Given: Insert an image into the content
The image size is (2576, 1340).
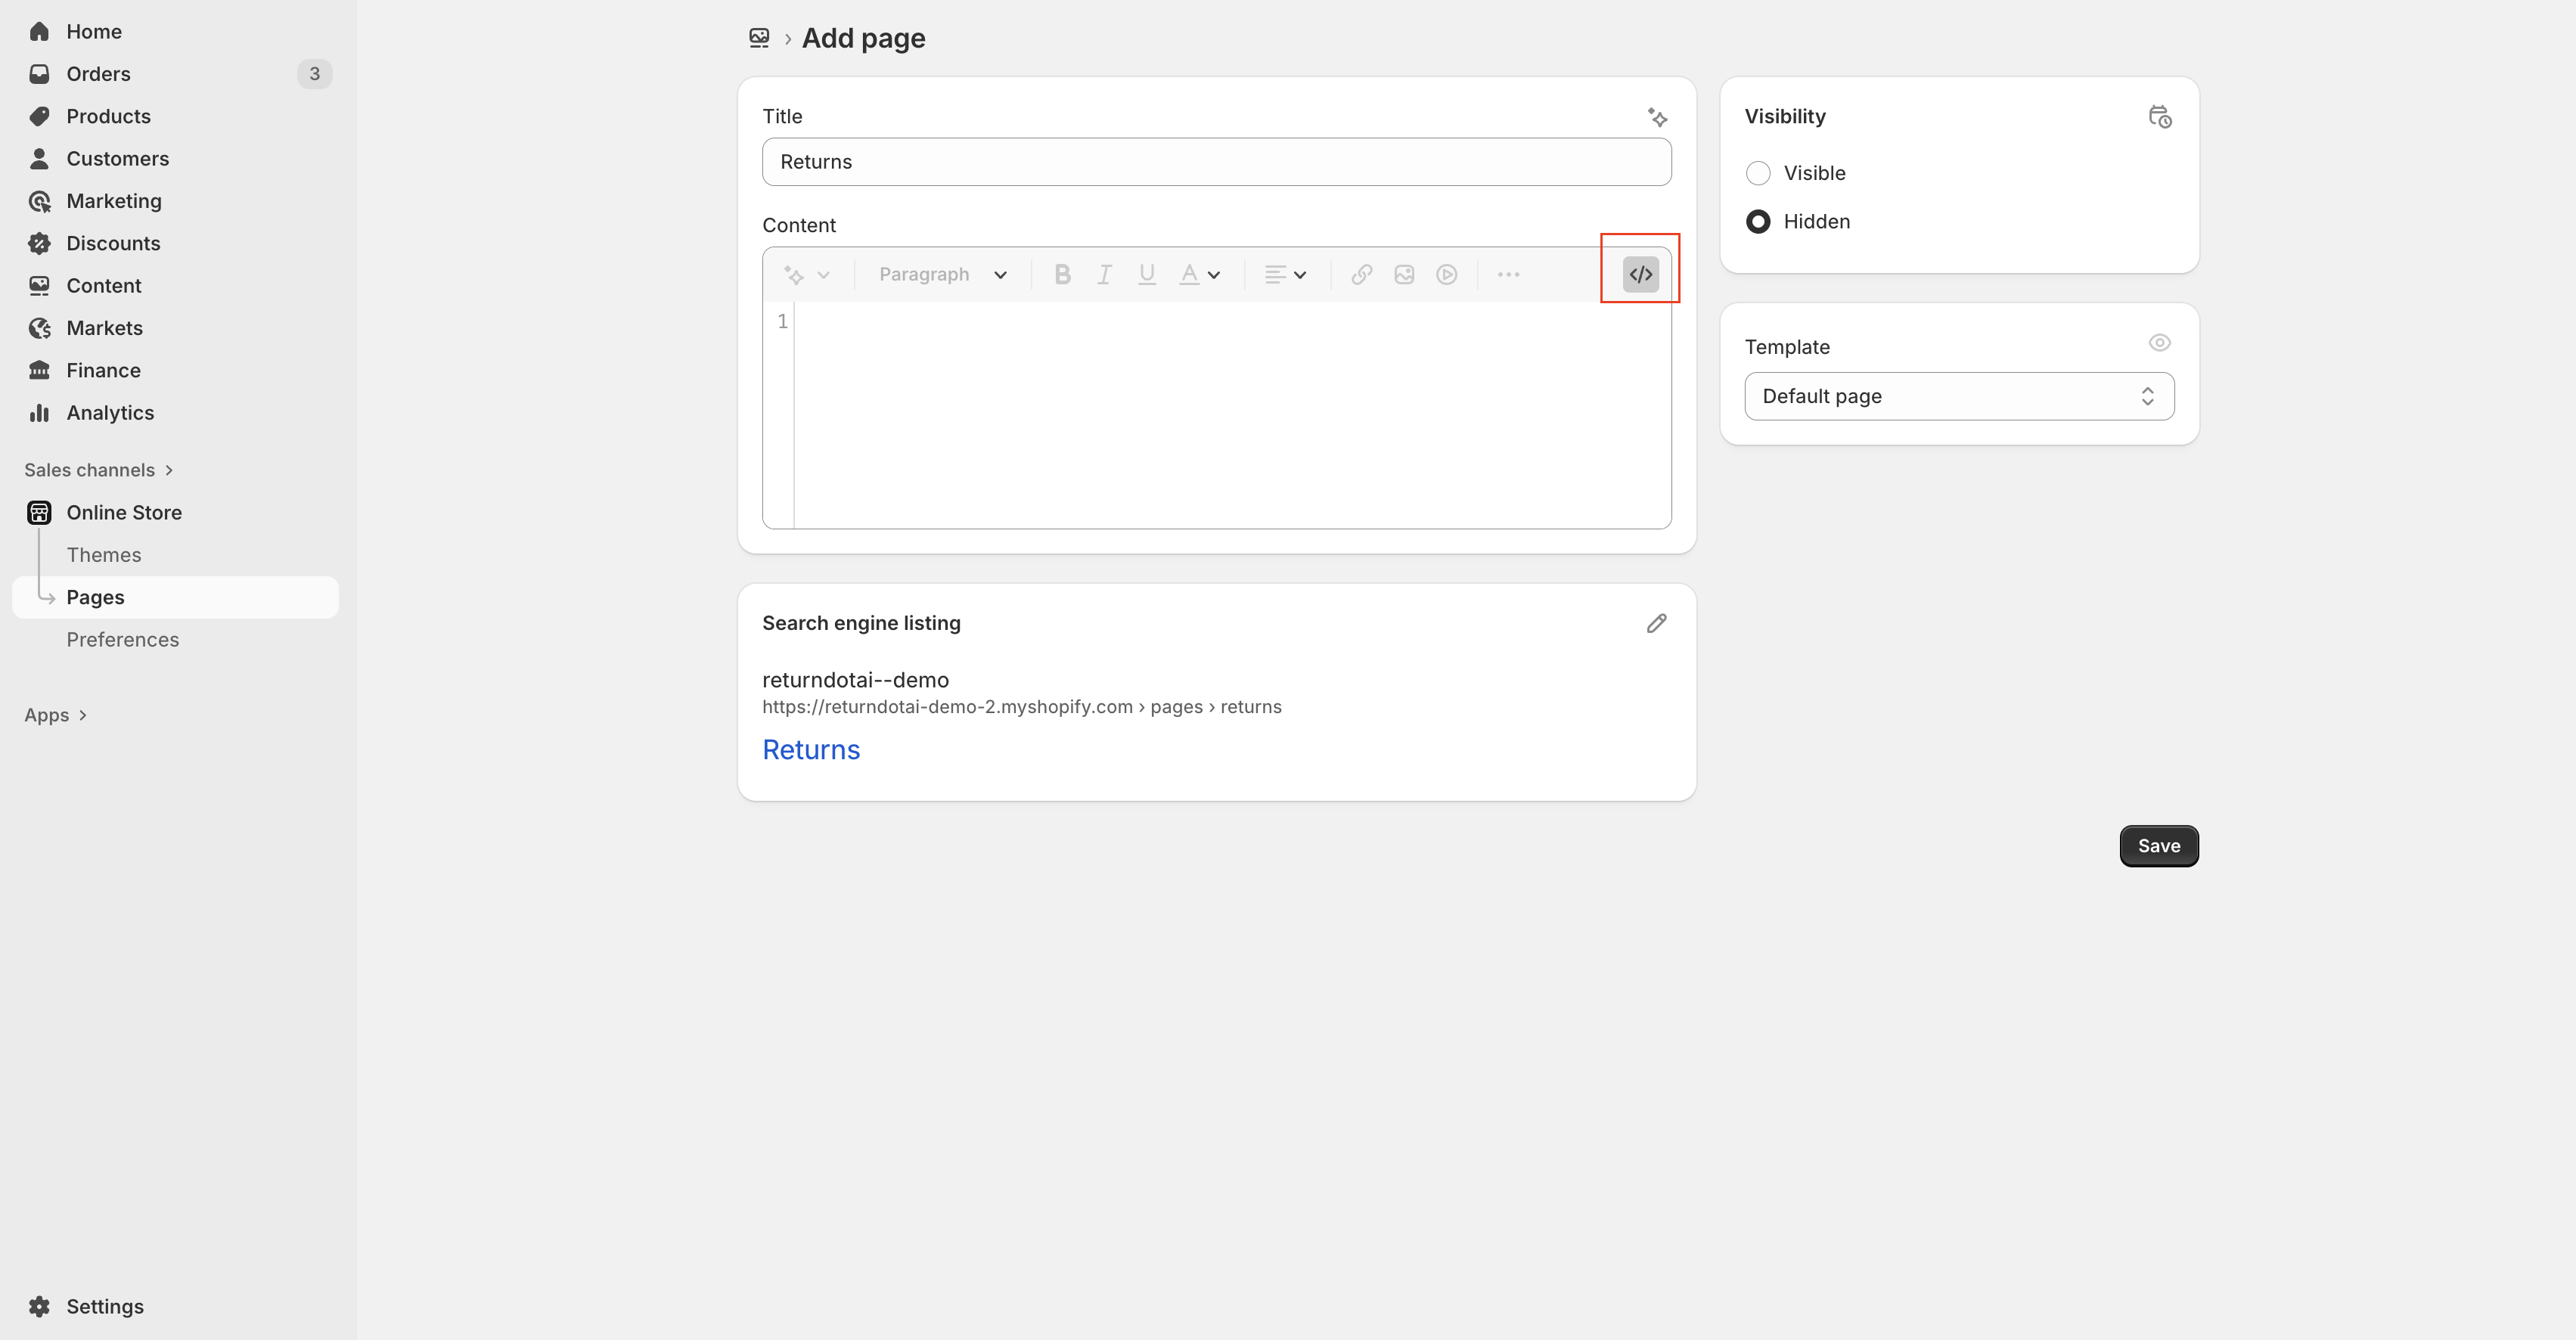Looking at the screenshot, I should tap(1404, 273).
